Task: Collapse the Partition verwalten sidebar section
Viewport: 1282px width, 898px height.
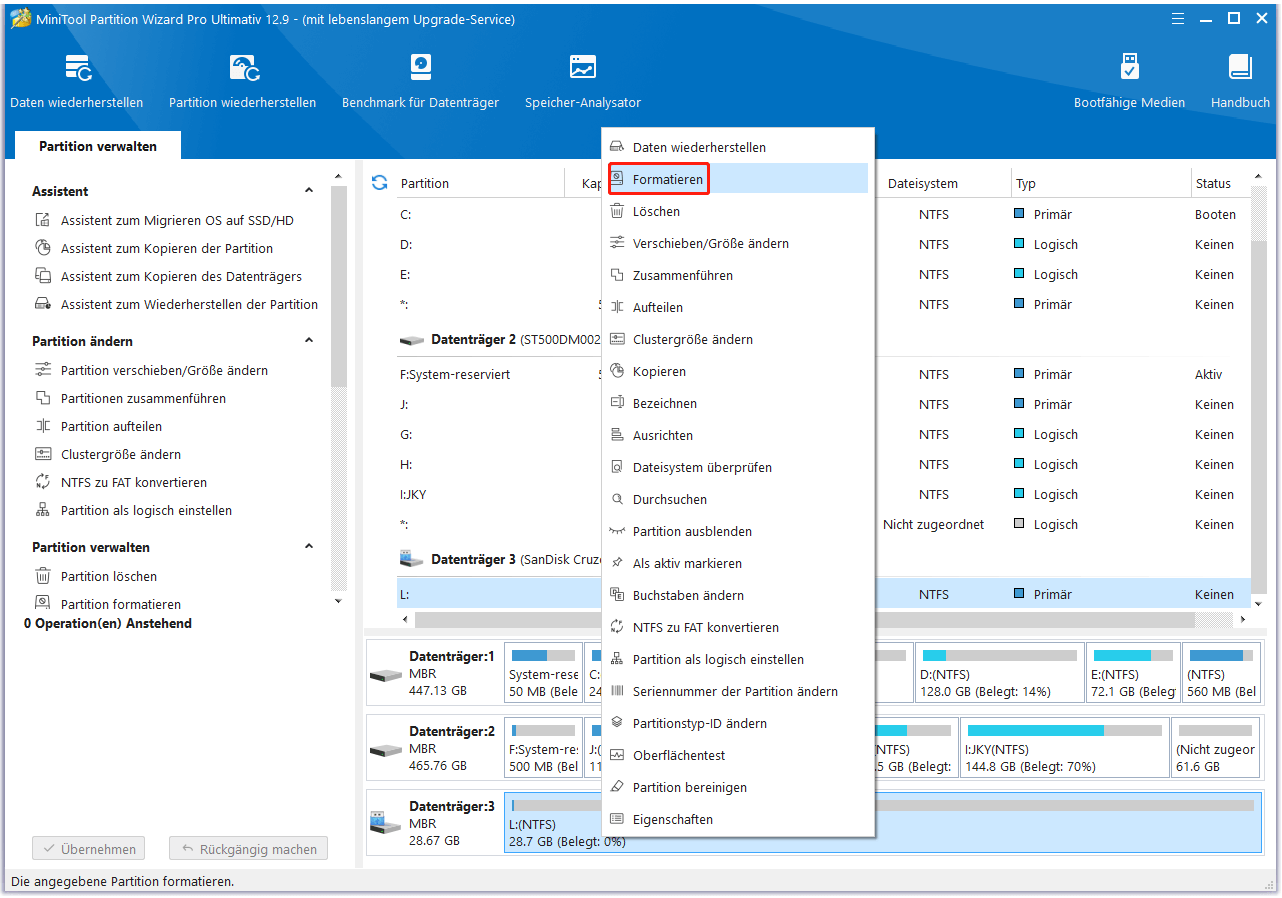Action: 309,547
